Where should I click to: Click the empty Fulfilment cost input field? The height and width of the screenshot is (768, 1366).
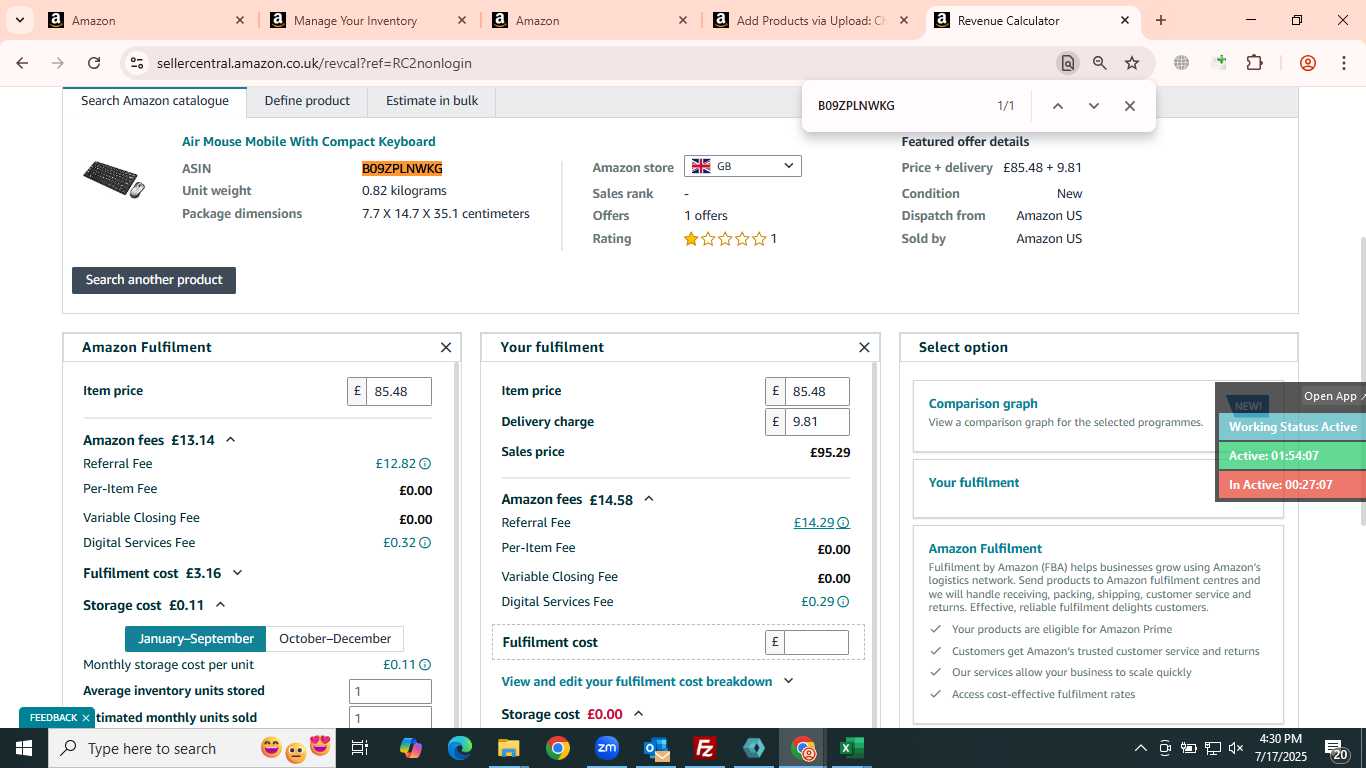point(816,642)
